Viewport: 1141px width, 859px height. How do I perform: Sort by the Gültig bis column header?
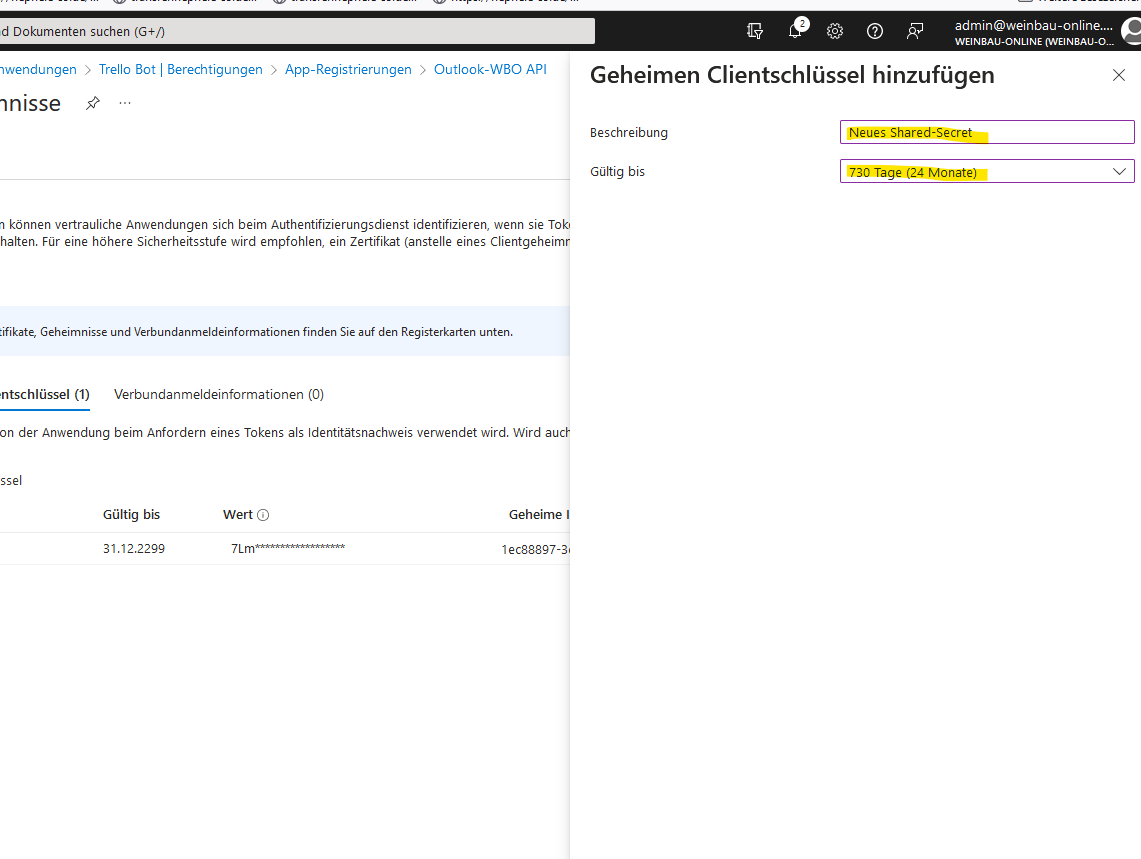131,515
